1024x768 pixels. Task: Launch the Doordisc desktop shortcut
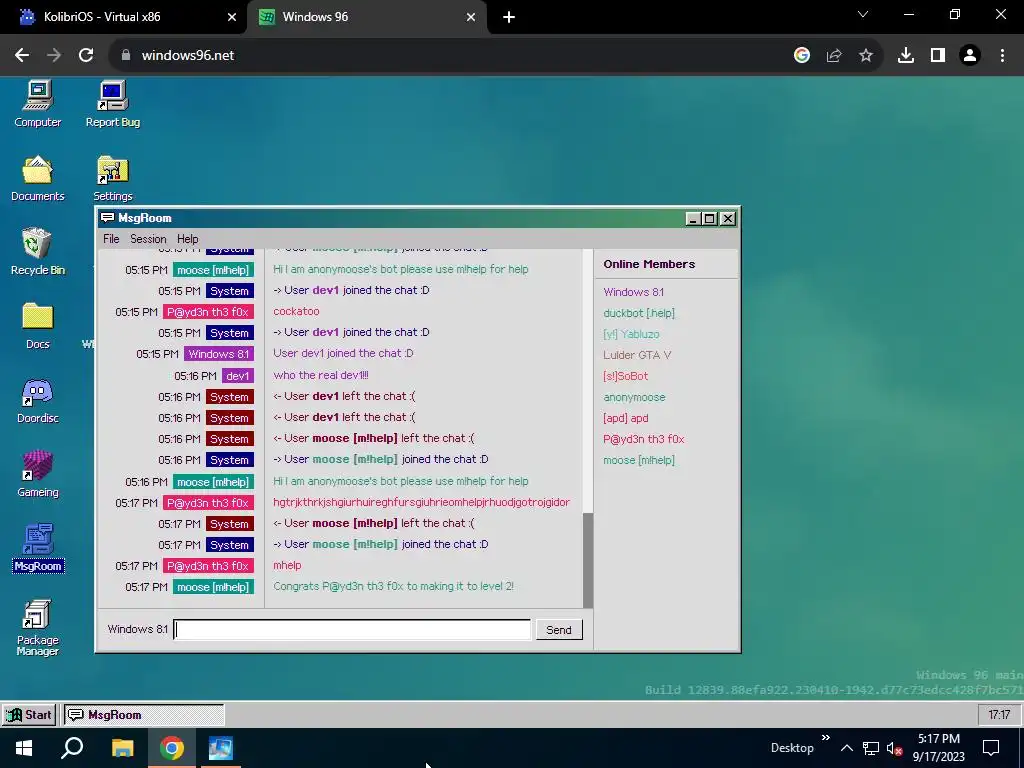(37, 400)
